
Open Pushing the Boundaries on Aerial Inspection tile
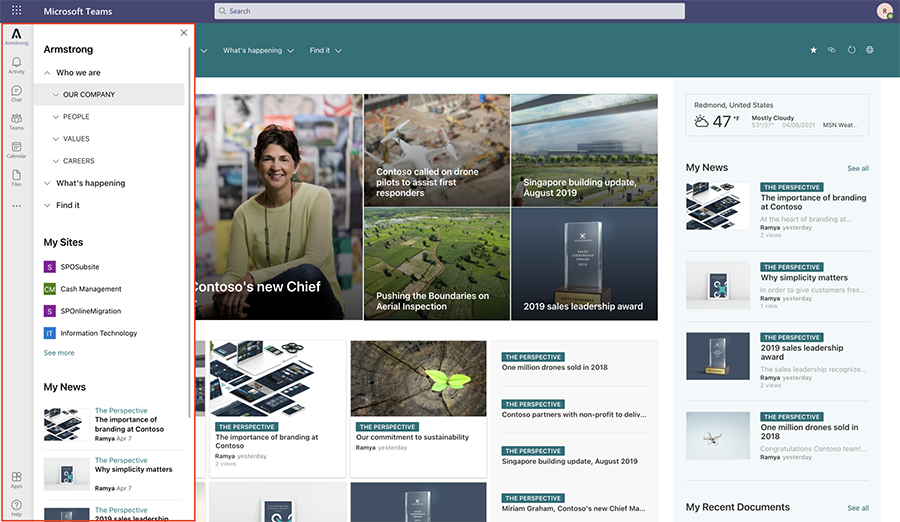pyautogui.click(x=437, y=264)
